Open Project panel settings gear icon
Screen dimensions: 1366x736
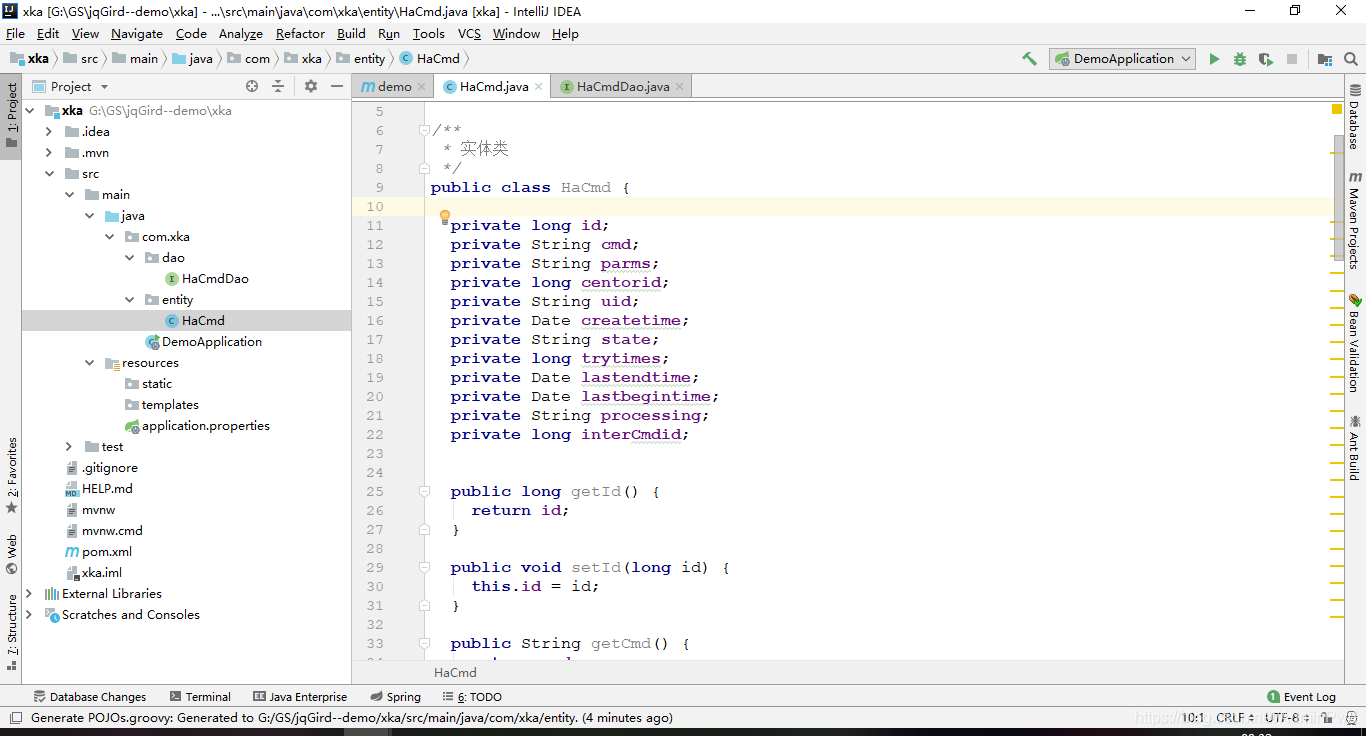click(310, 87)
